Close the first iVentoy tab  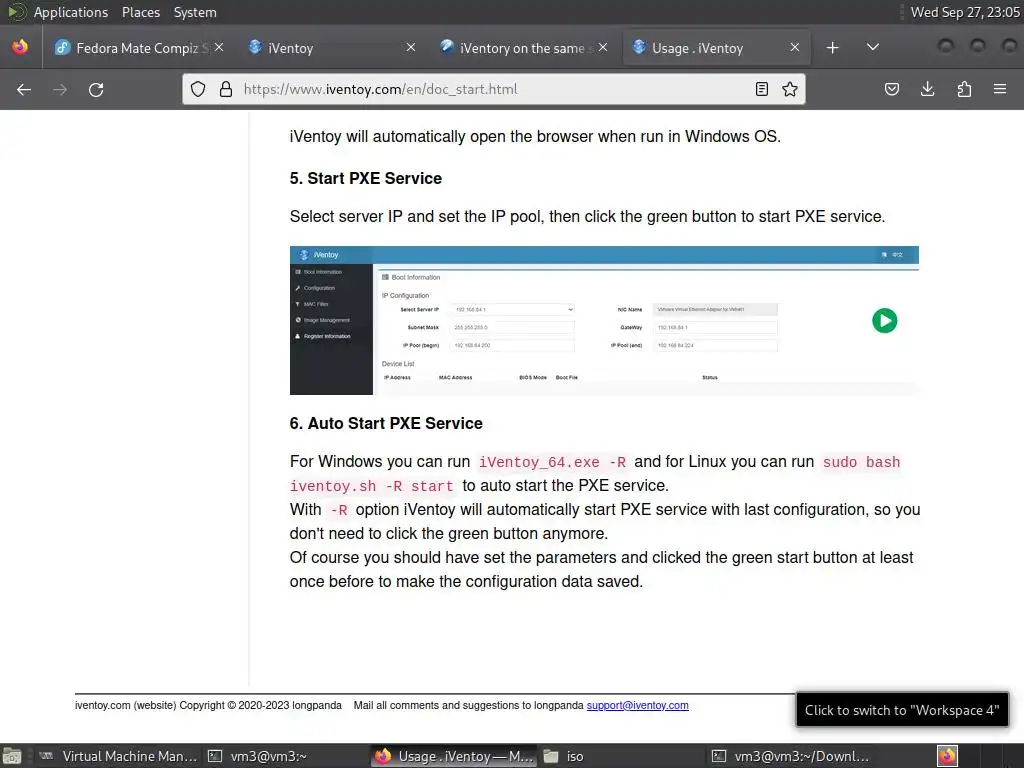click(x=411, y=47)
